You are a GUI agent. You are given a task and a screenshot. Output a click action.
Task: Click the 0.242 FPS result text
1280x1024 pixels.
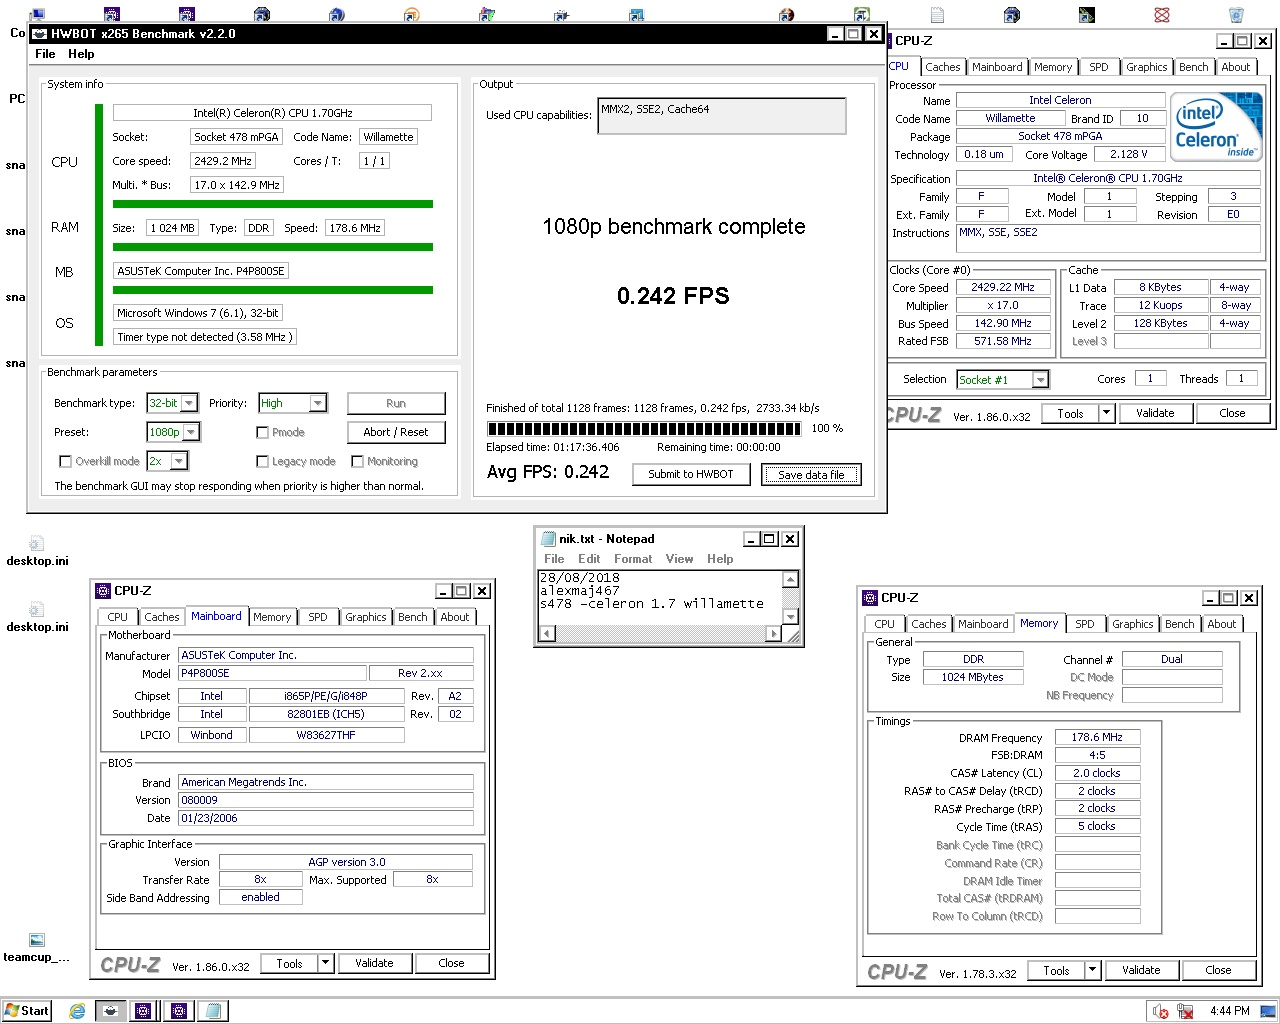click(x=673, y=296)
